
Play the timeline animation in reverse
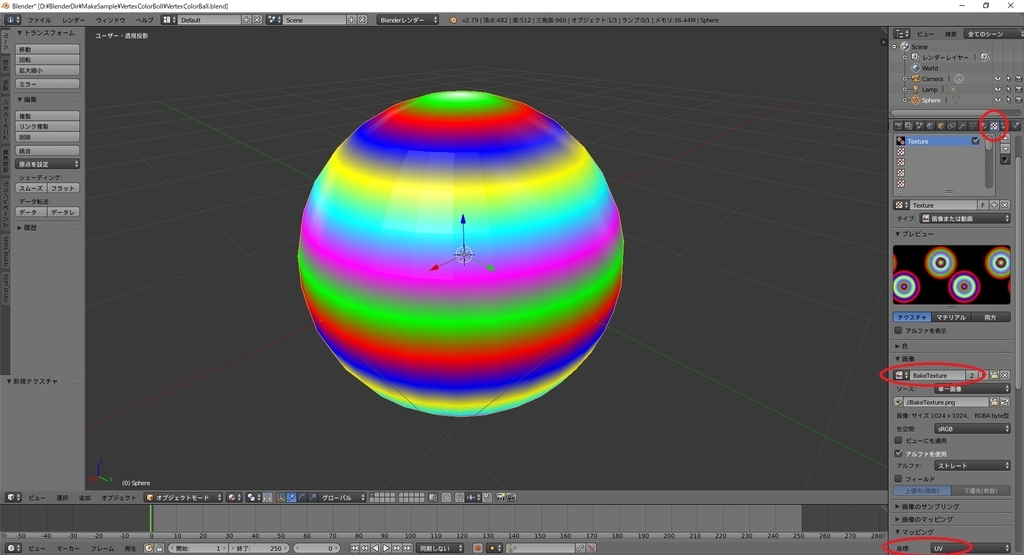click(x=376, y=548)
